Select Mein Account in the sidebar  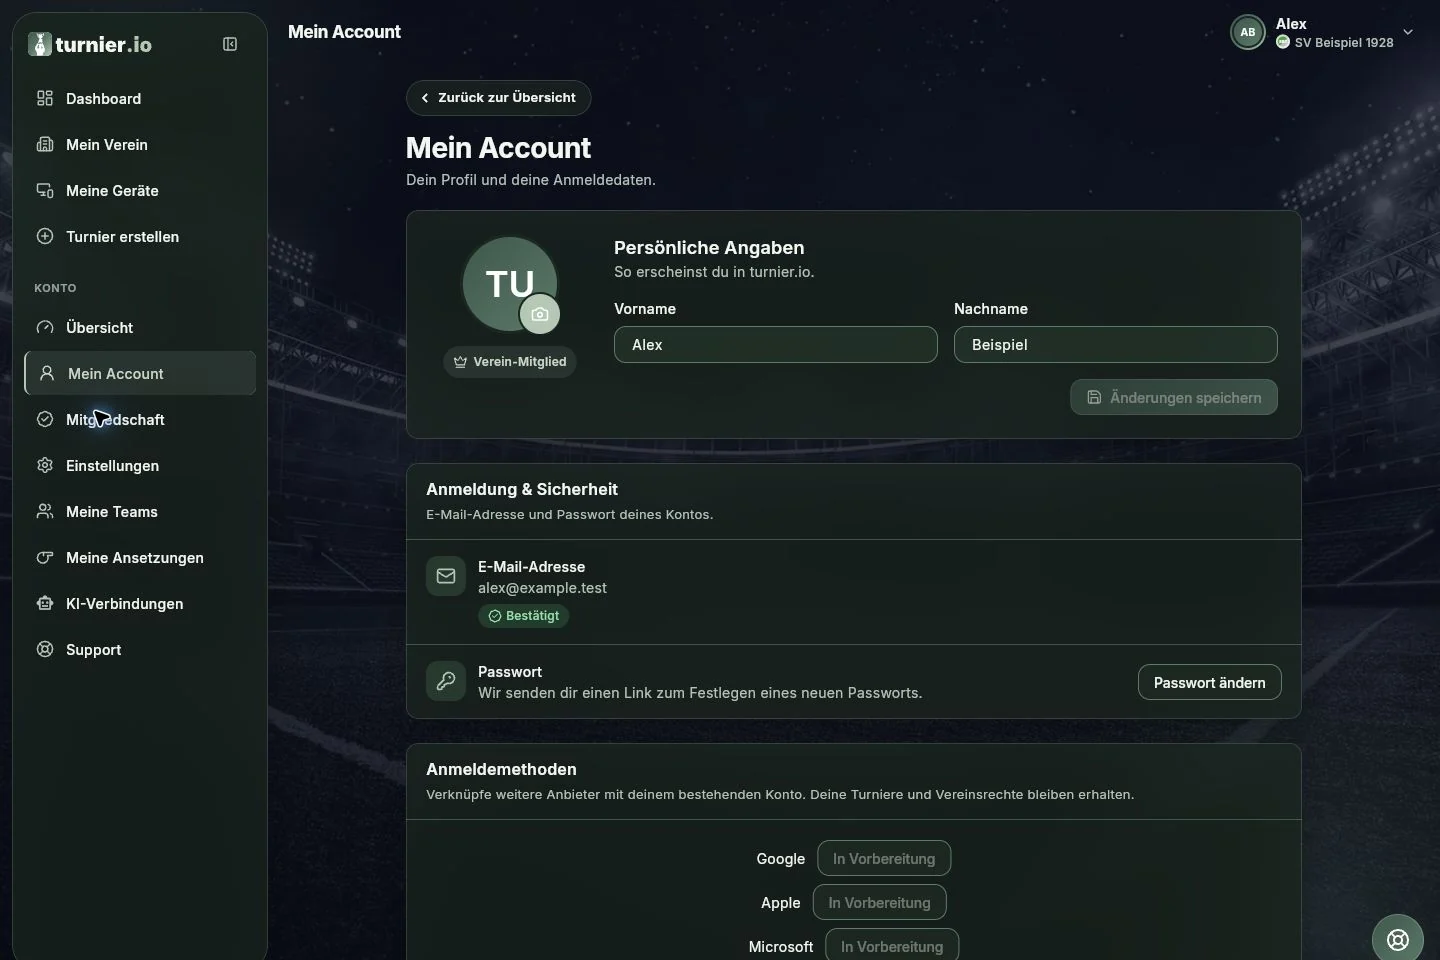(x=140, y=373)
